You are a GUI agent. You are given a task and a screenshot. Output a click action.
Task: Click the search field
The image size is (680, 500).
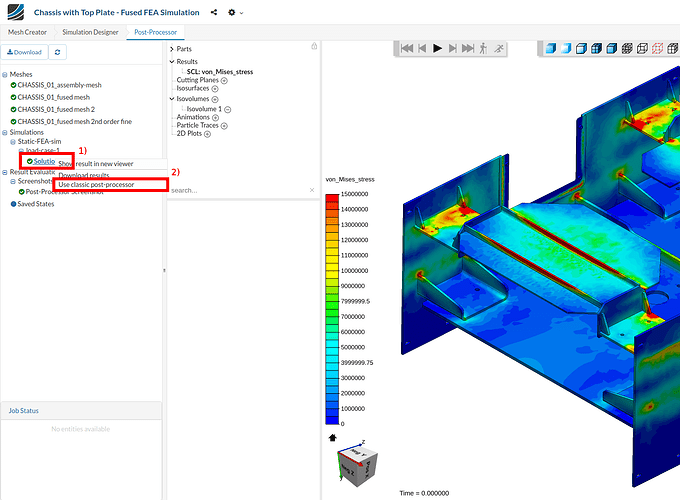coord(239,190)
